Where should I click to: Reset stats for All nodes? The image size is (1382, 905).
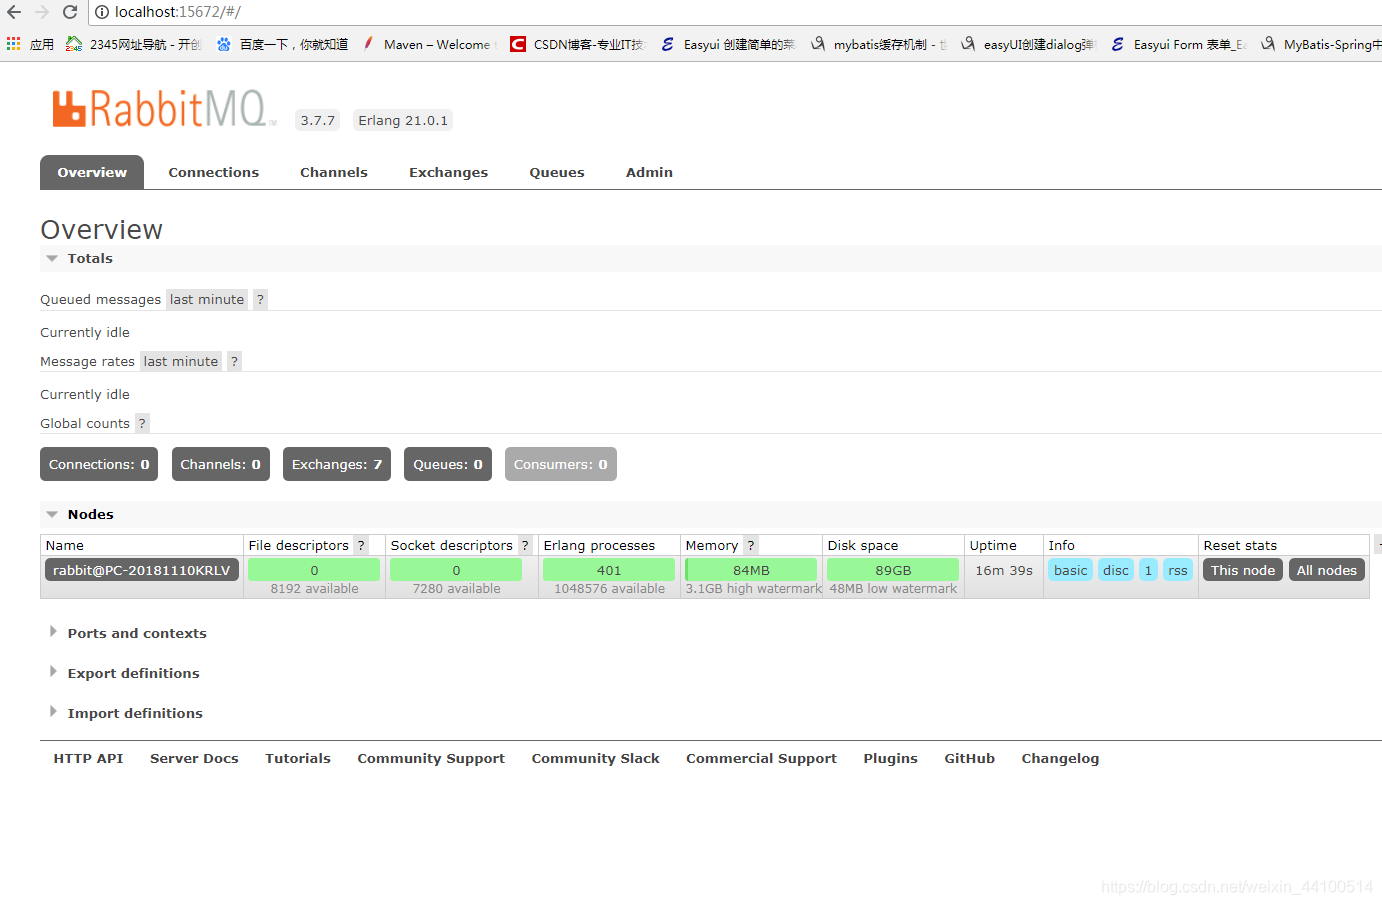[x=1327, y=570]
